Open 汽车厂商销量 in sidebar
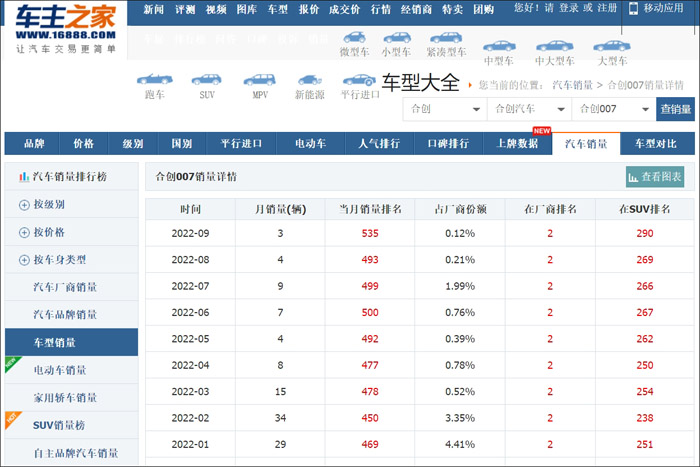The width and height of the screenshot is (700, 467). pyautogui.click(x=65, y=287)
